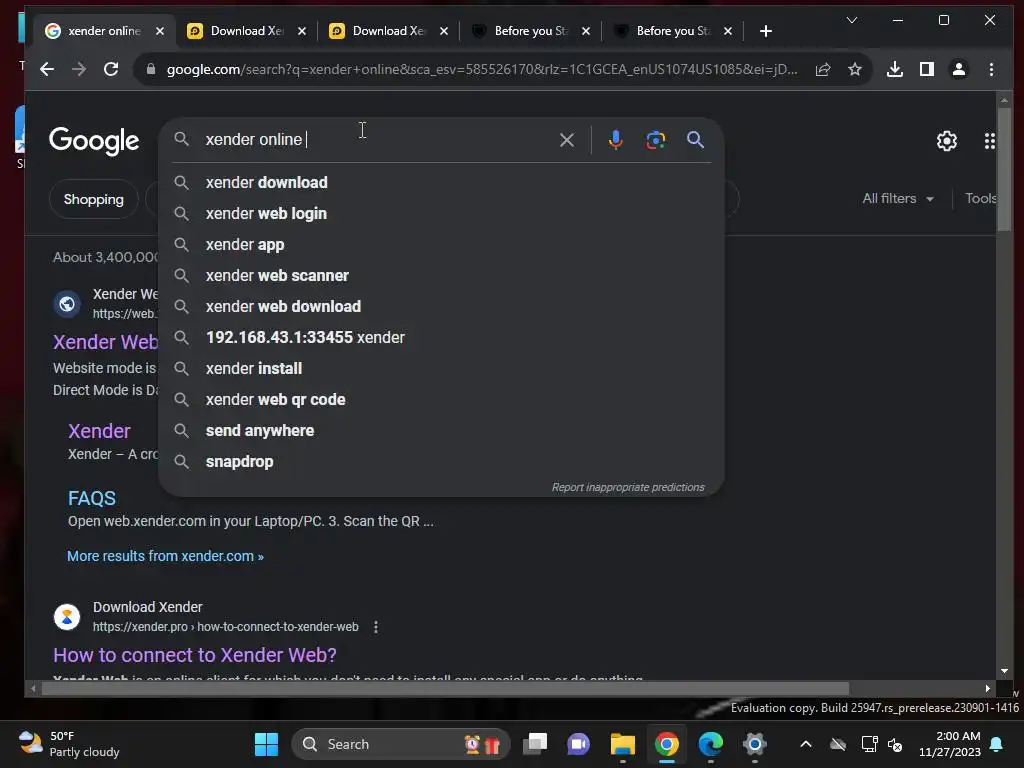Choose suggestion 'xender install'
This screenshot has height=768, width=1024.
(441, 369)
